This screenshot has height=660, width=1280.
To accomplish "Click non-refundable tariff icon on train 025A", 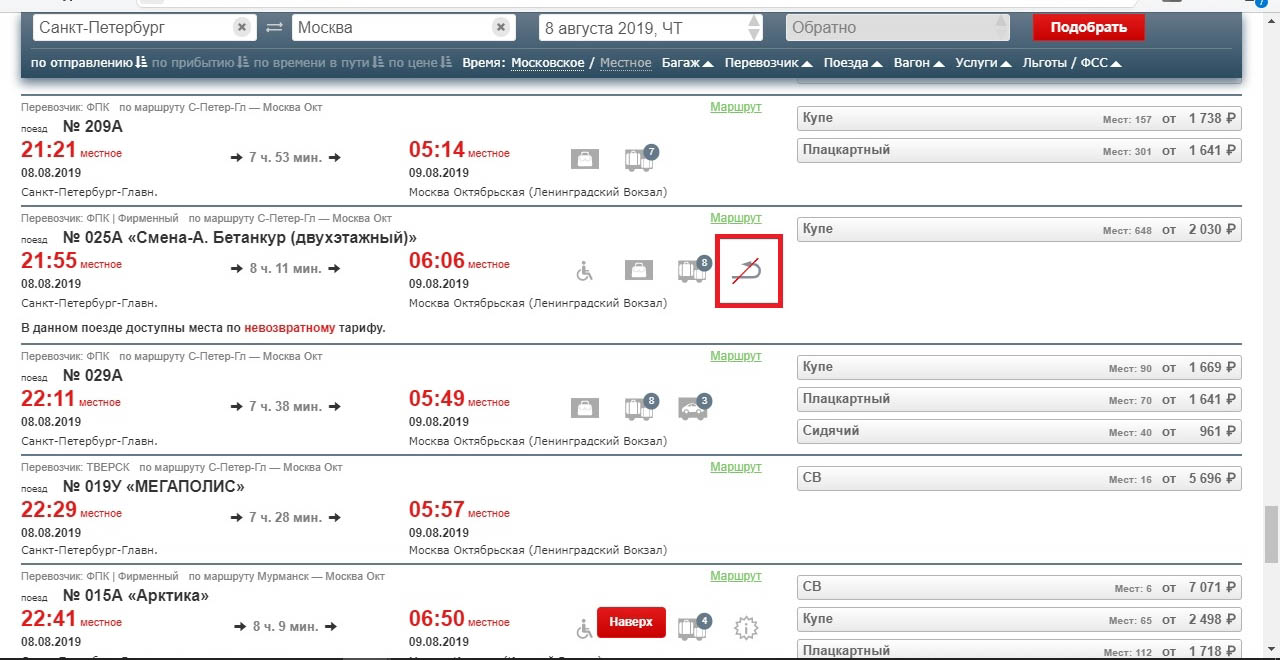I will [x=747, y=270].
